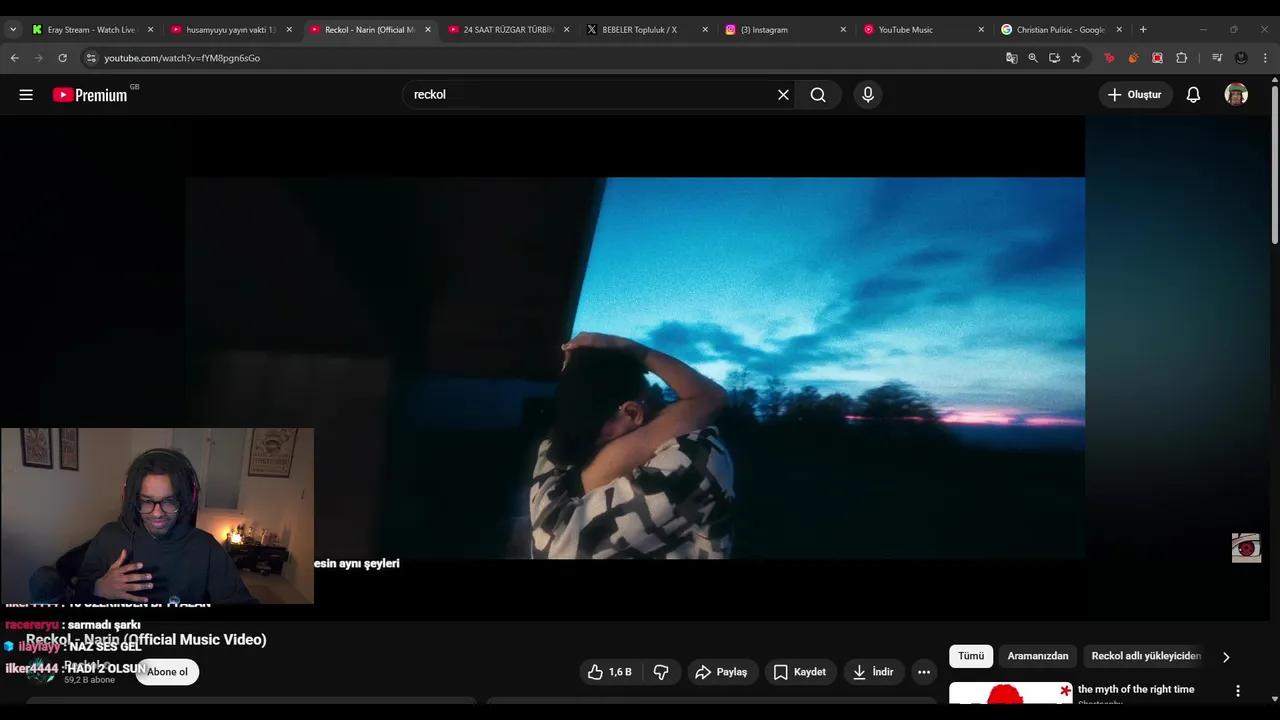Click on the playing music video
1280x720 pixels.
[635, 368]
